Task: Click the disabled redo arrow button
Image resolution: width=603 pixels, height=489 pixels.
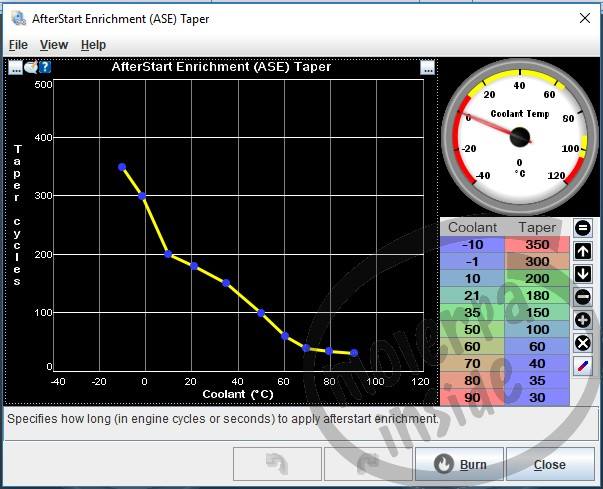Action: [x=368, y=464]
